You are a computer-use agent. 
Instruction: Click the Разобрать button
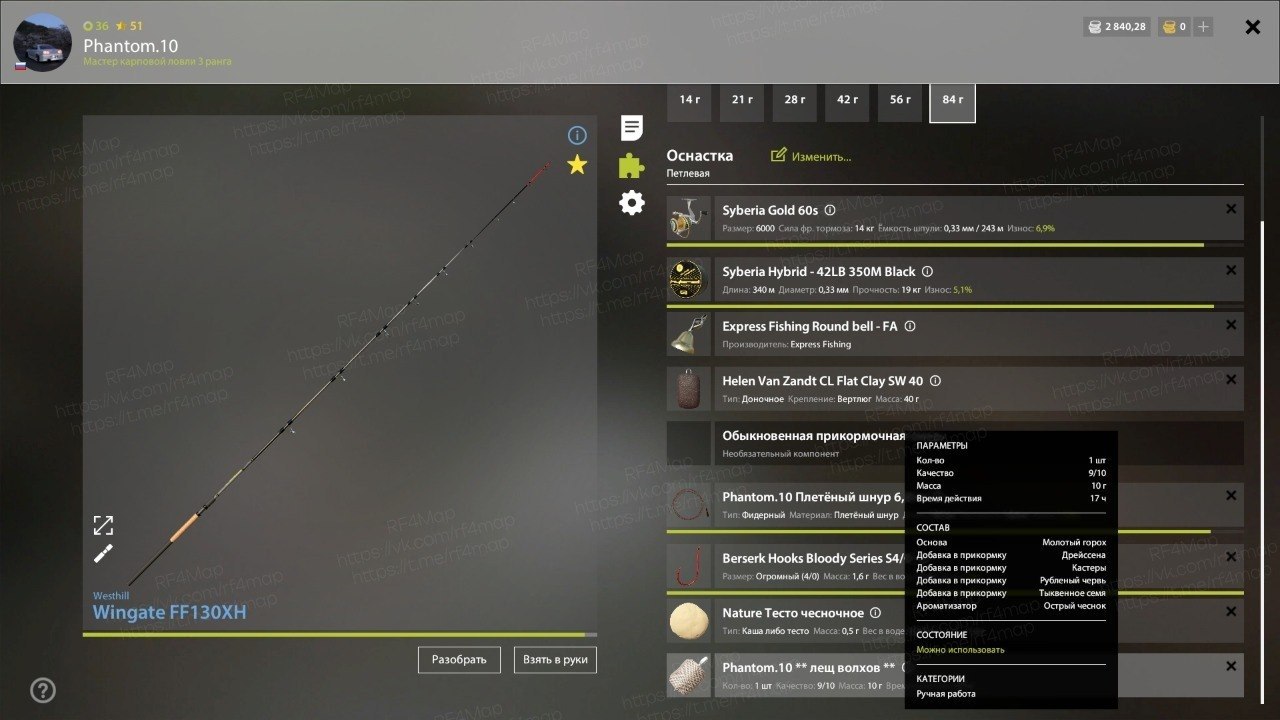tap(459, 660)
